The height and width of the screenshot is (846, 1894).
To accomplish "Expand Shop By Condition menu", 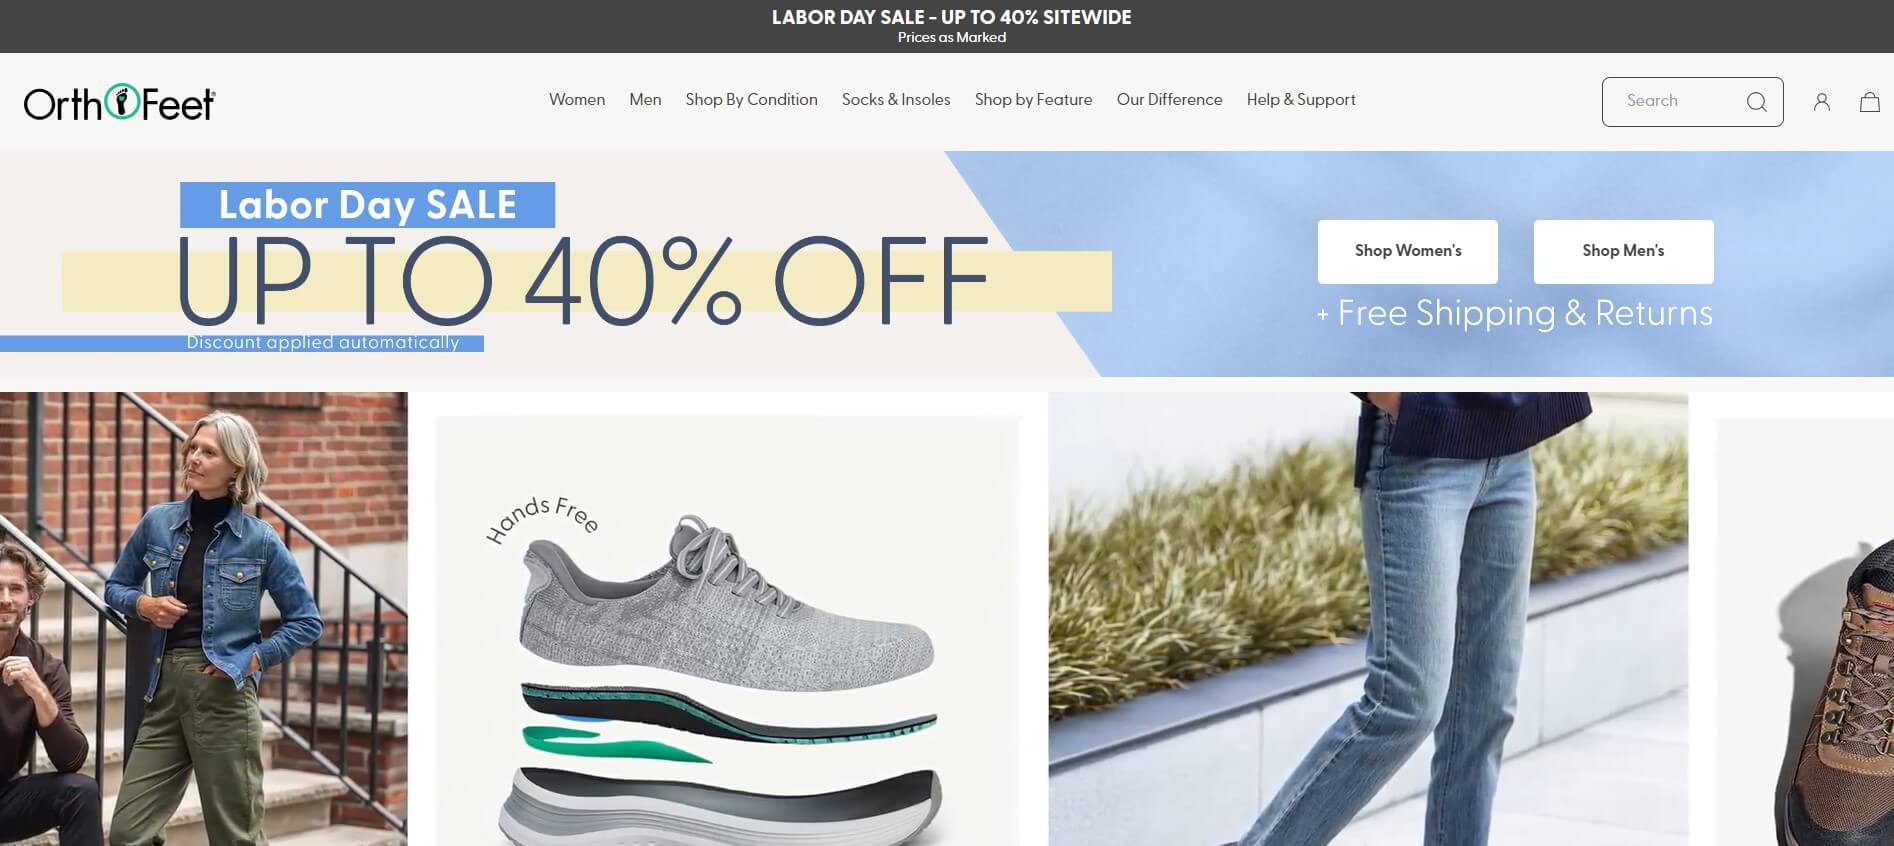I will pyautogui.click(x=751, y=100).
